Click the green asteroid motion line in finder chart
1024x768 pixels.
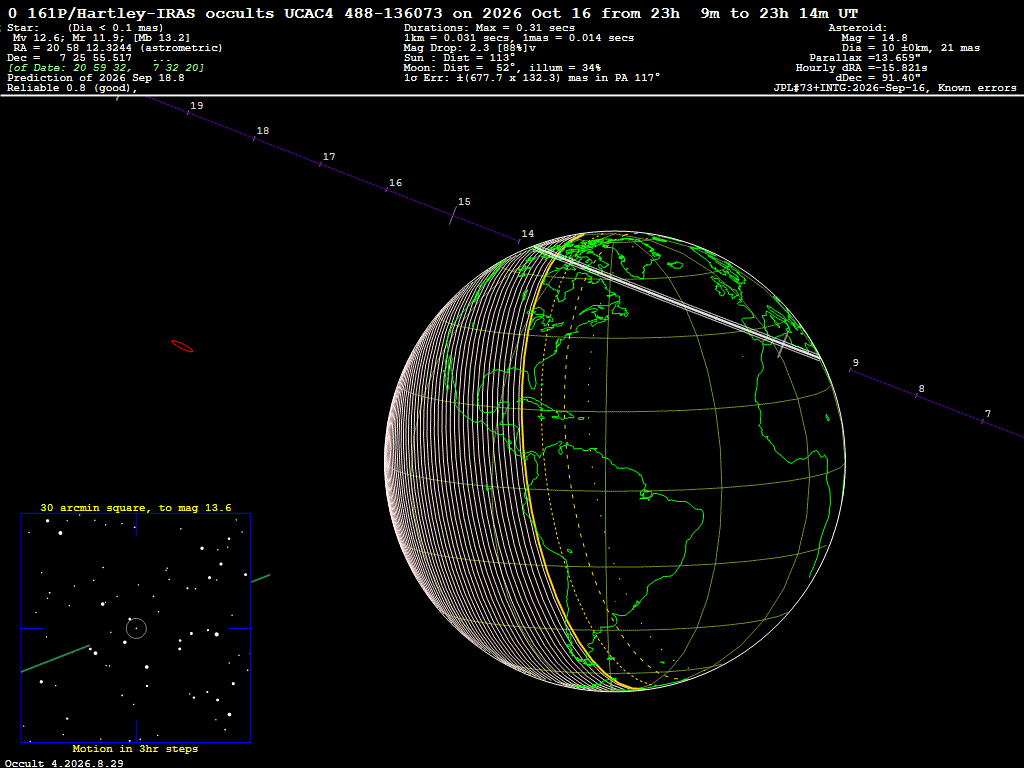[x=56, y=658]
